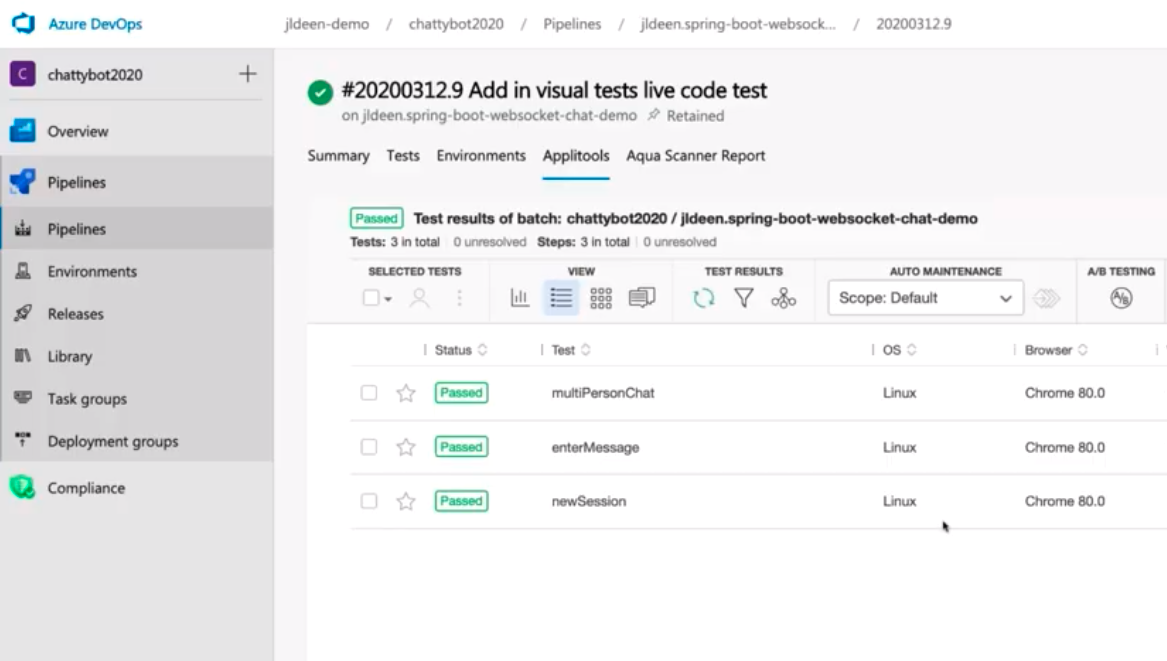Image resolution: width=1167 pixels, height=661 pixels.
Task: Open the Scope: Default dropdown
Action: pos(924,298)
